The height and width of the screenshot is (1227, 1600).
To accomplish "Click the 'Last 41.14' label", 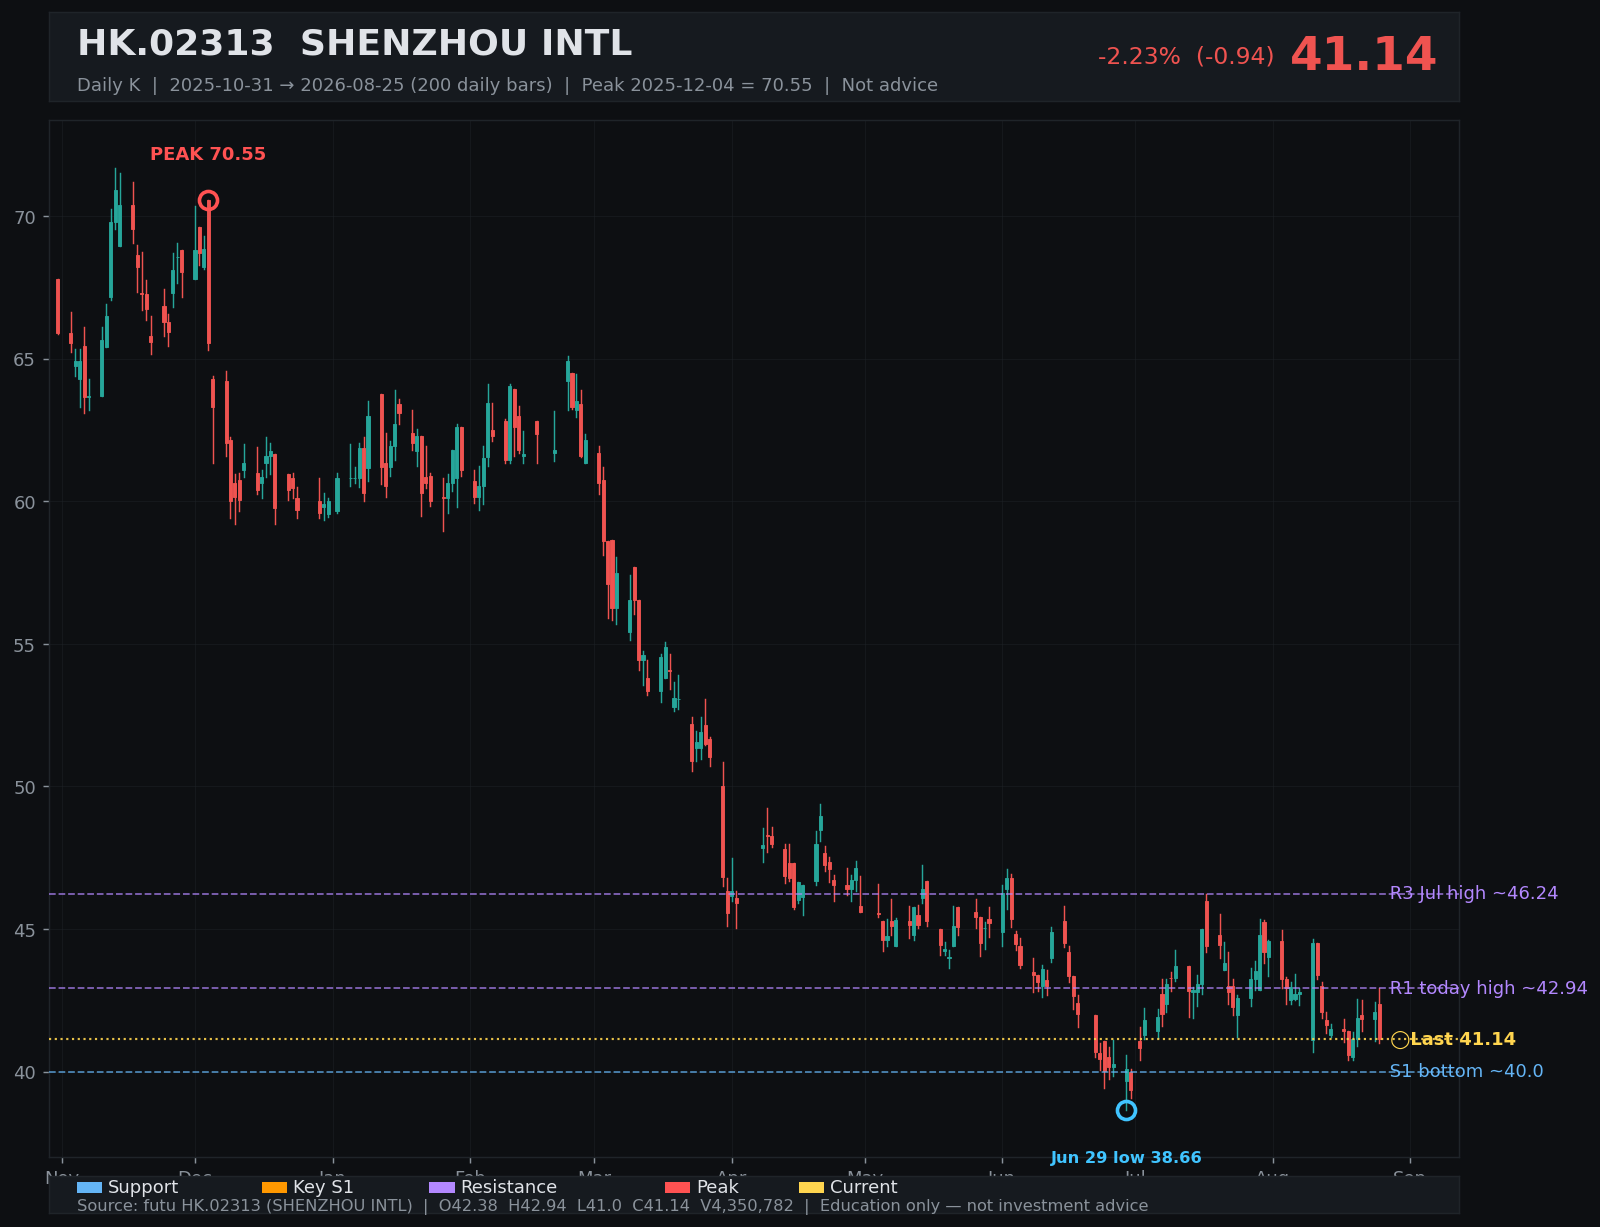I will point(1463,1040).
